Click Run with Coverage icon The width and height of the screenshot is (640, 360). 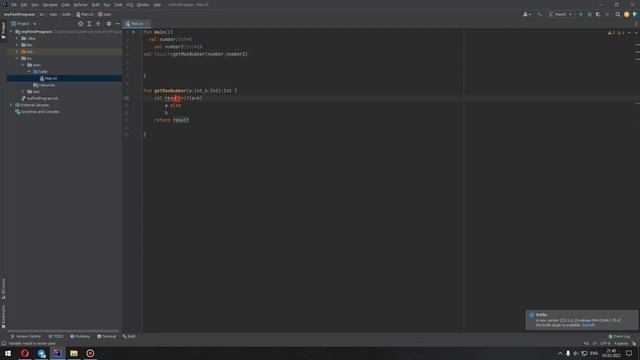598,14
